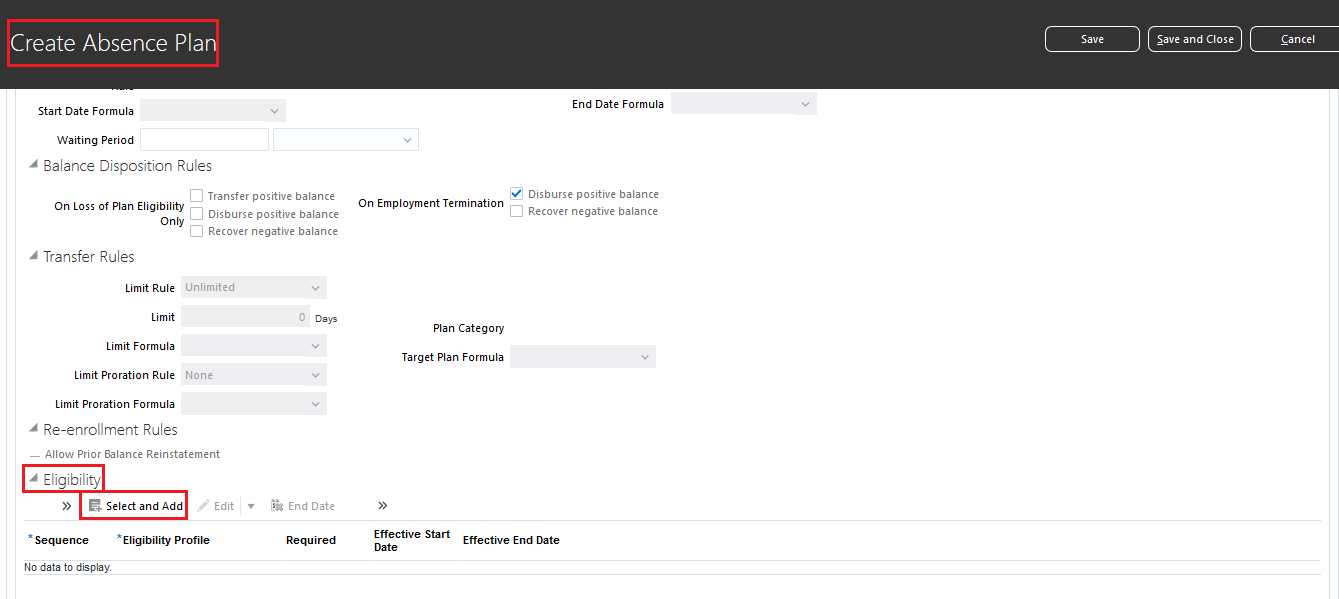1339x599 pixels.
Task: Click the Save button
Action: pos(1091,39)
